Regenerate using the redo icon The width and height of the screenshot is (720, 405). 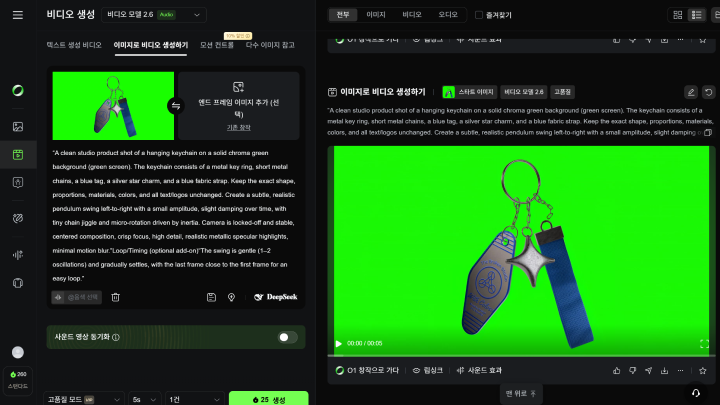pos(709,92)
